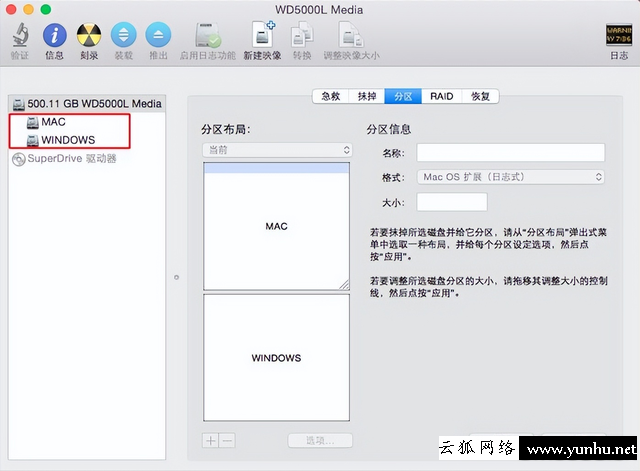The height and width of the screenshot is (471, 640).
Task: Zoom the window with green button
Action: click(x=46, y=9)
